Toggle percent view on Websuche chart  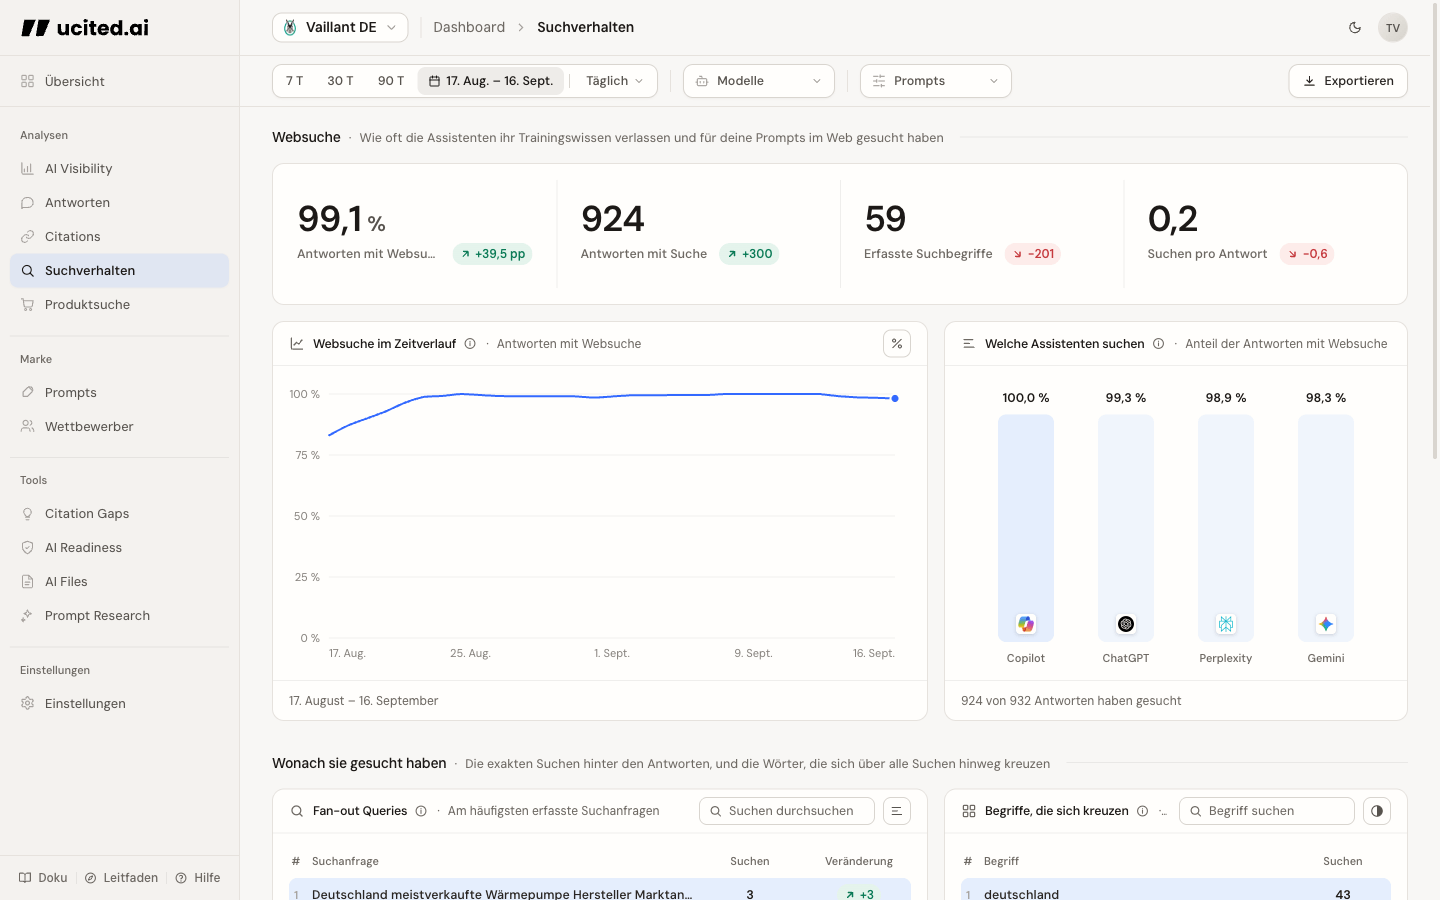(897, 344)
